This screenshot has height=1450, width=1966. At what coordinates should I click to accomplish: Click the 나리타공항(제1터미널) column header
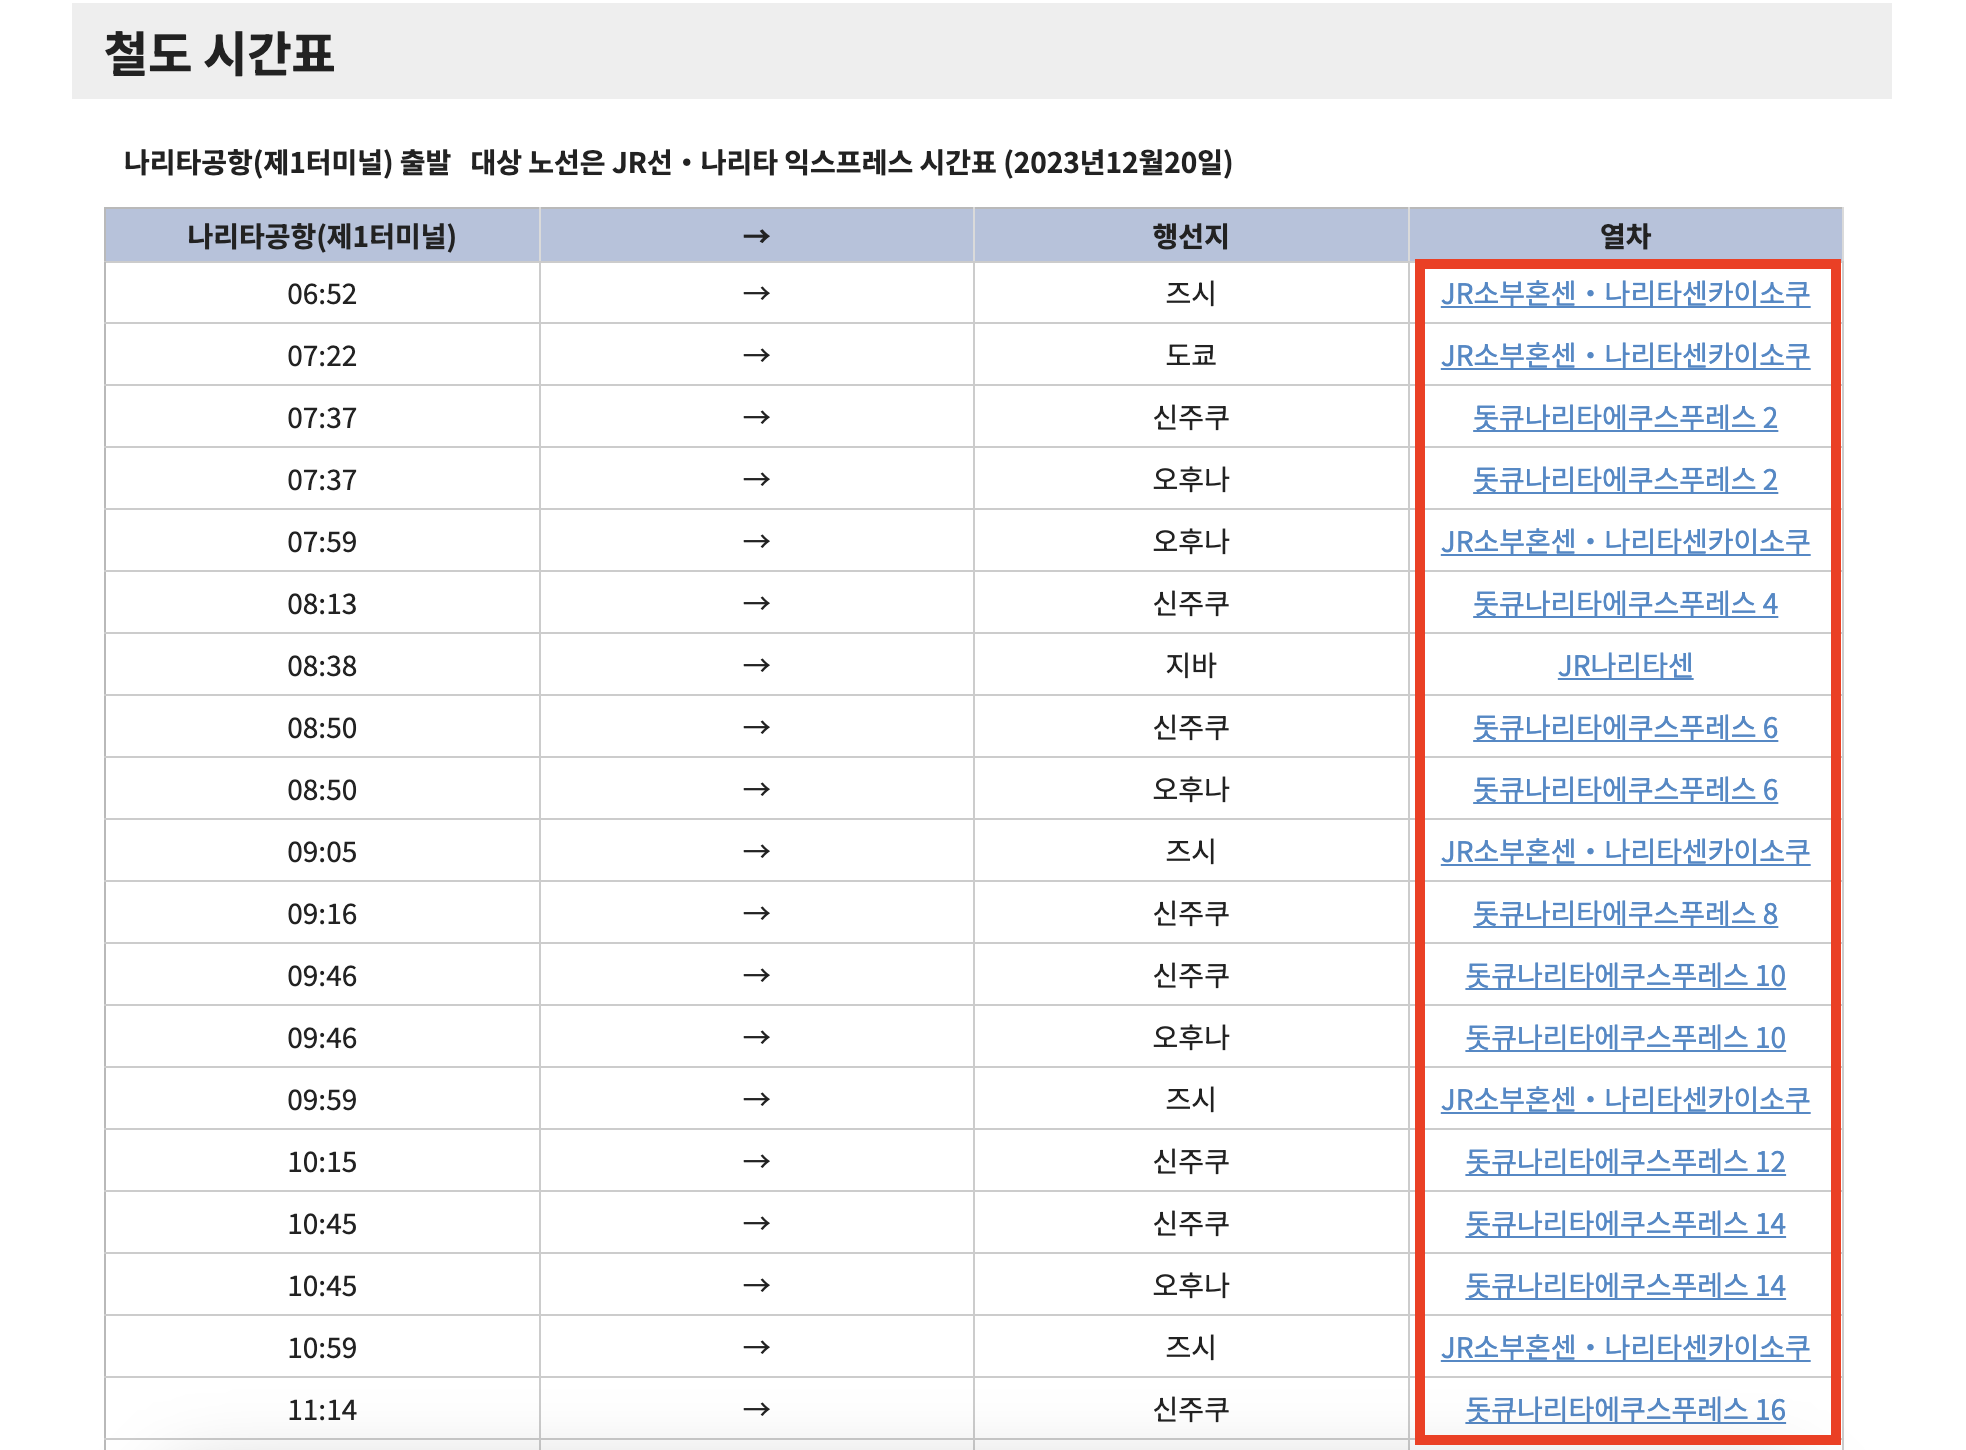(322, 236)
